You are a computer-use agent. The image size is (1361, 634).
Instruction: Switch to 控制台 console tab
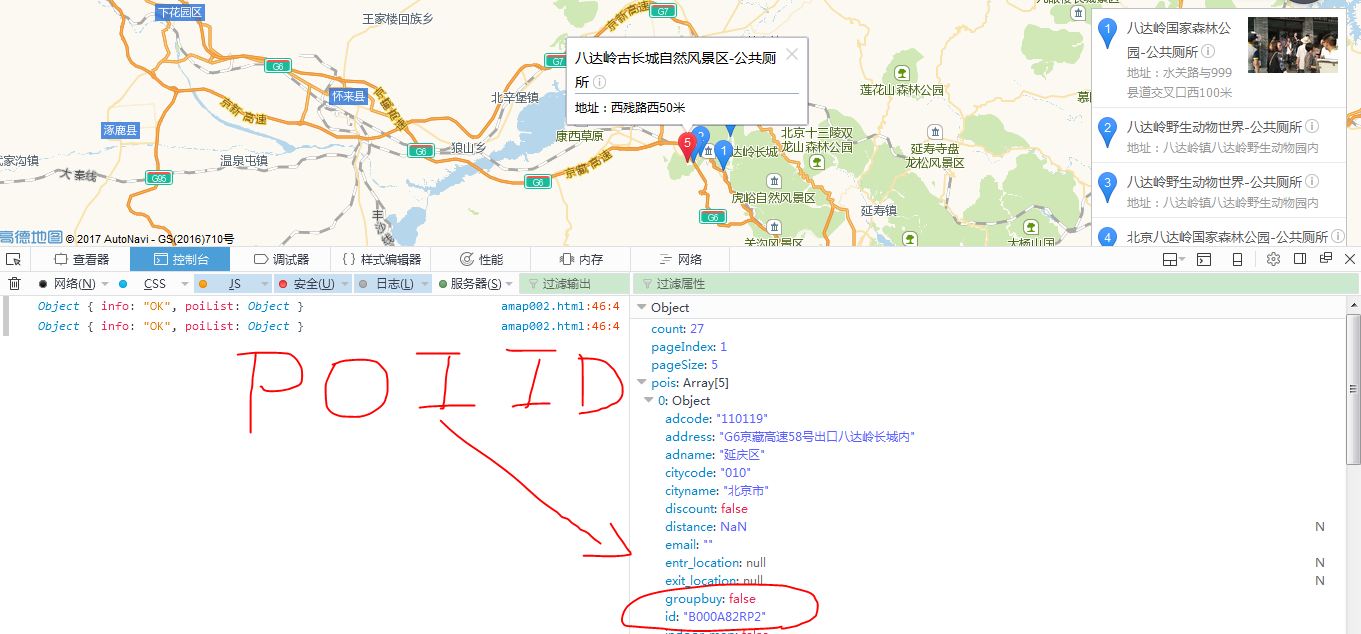tap(180, 259)
